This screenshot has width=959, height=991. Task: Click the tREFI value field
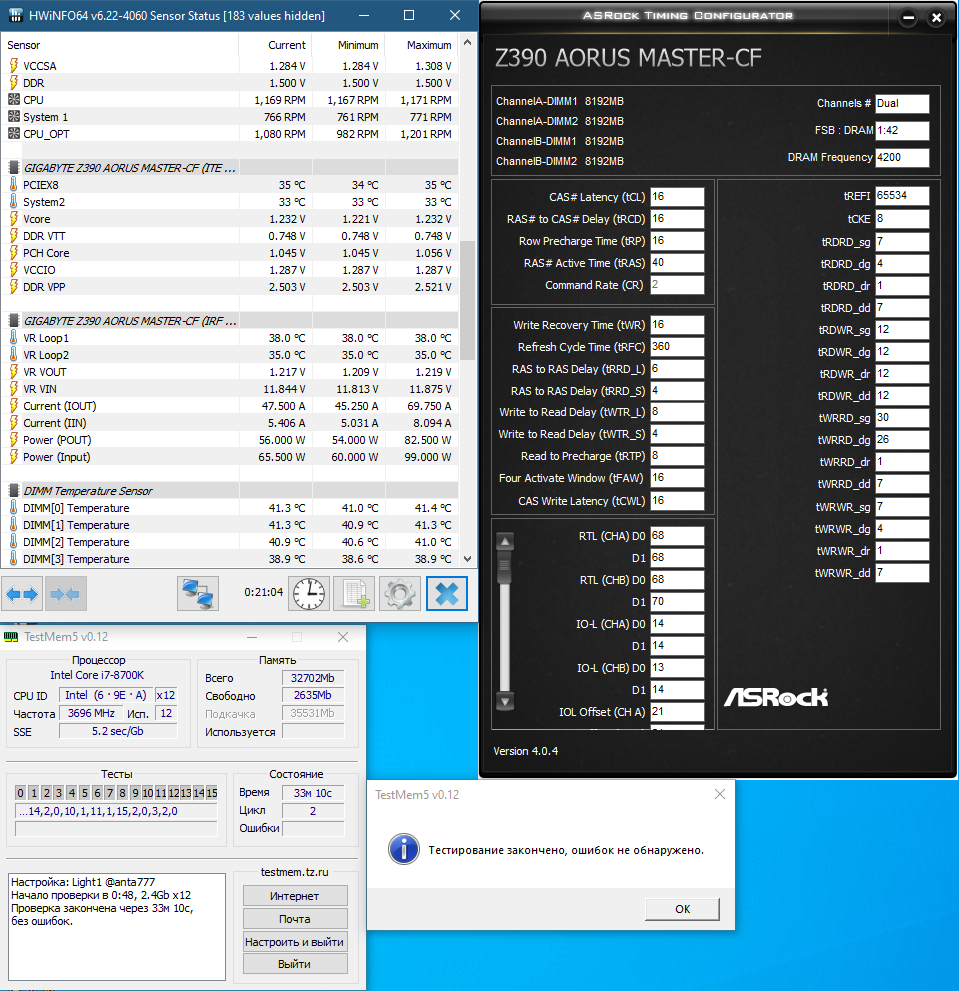[902, 195]
